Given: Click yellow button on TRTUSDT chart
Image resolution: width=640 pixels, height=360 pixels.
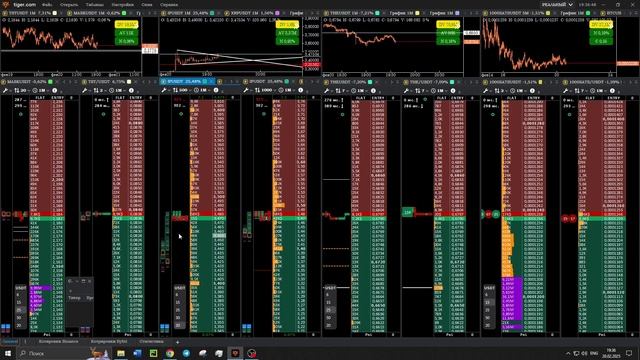Looking at the screenshot, I should coord(126,25).
